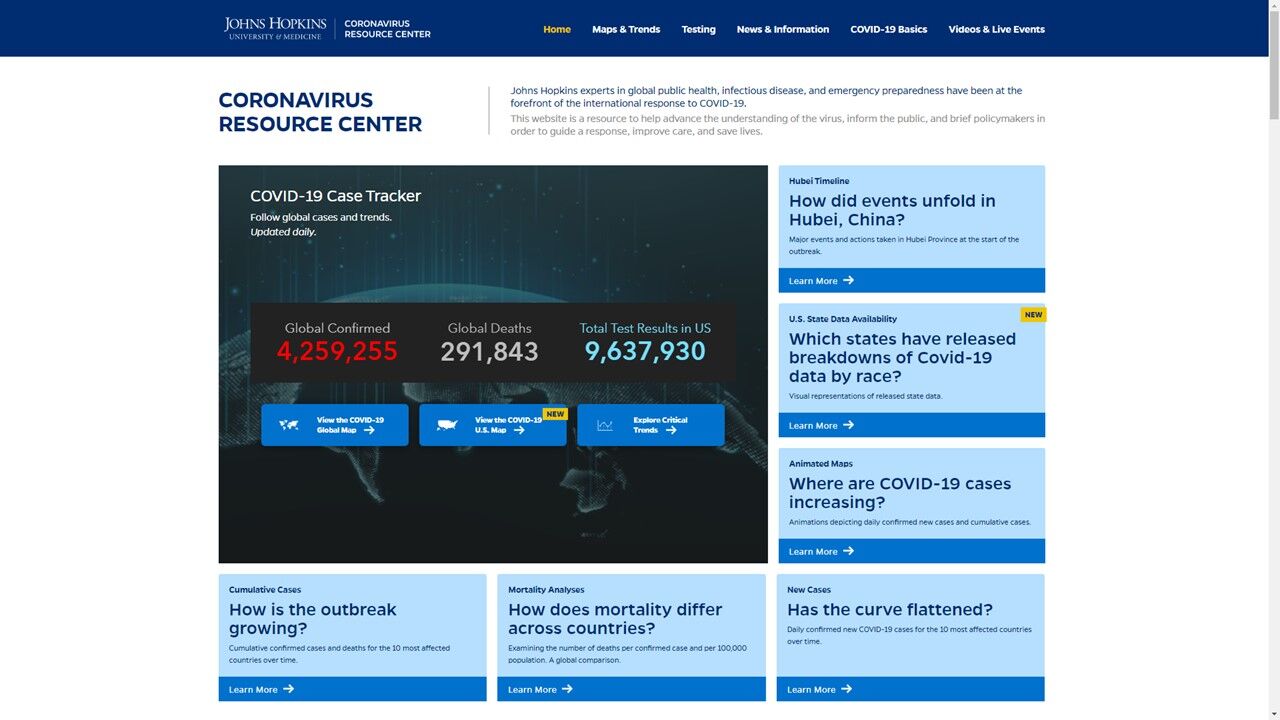
Task: Open News & Information menu
Action: [x=783, y=29]
